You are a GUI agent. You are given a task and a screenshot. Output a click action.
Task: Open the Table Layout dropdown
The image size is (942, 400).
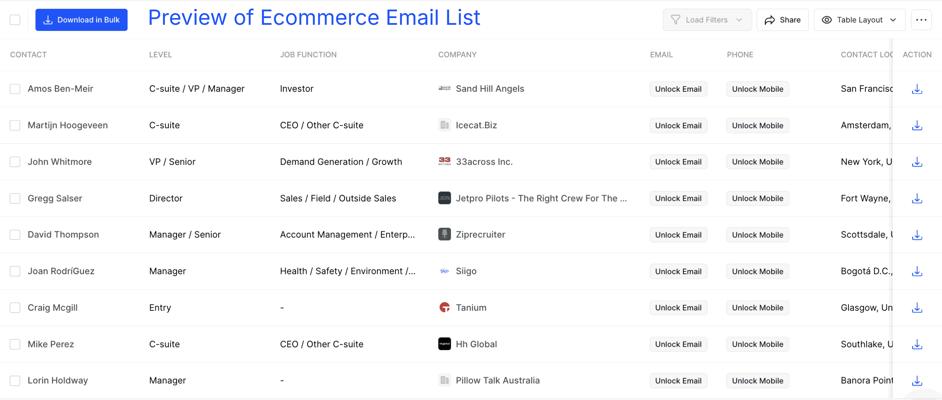pyautogui.click(x=859, y=20)
